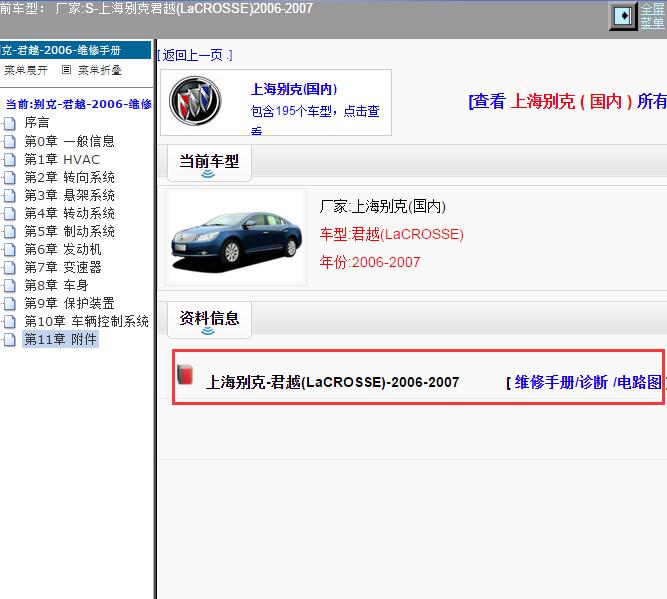Open 第2章 转向系统 chapter

click(69, 177)
